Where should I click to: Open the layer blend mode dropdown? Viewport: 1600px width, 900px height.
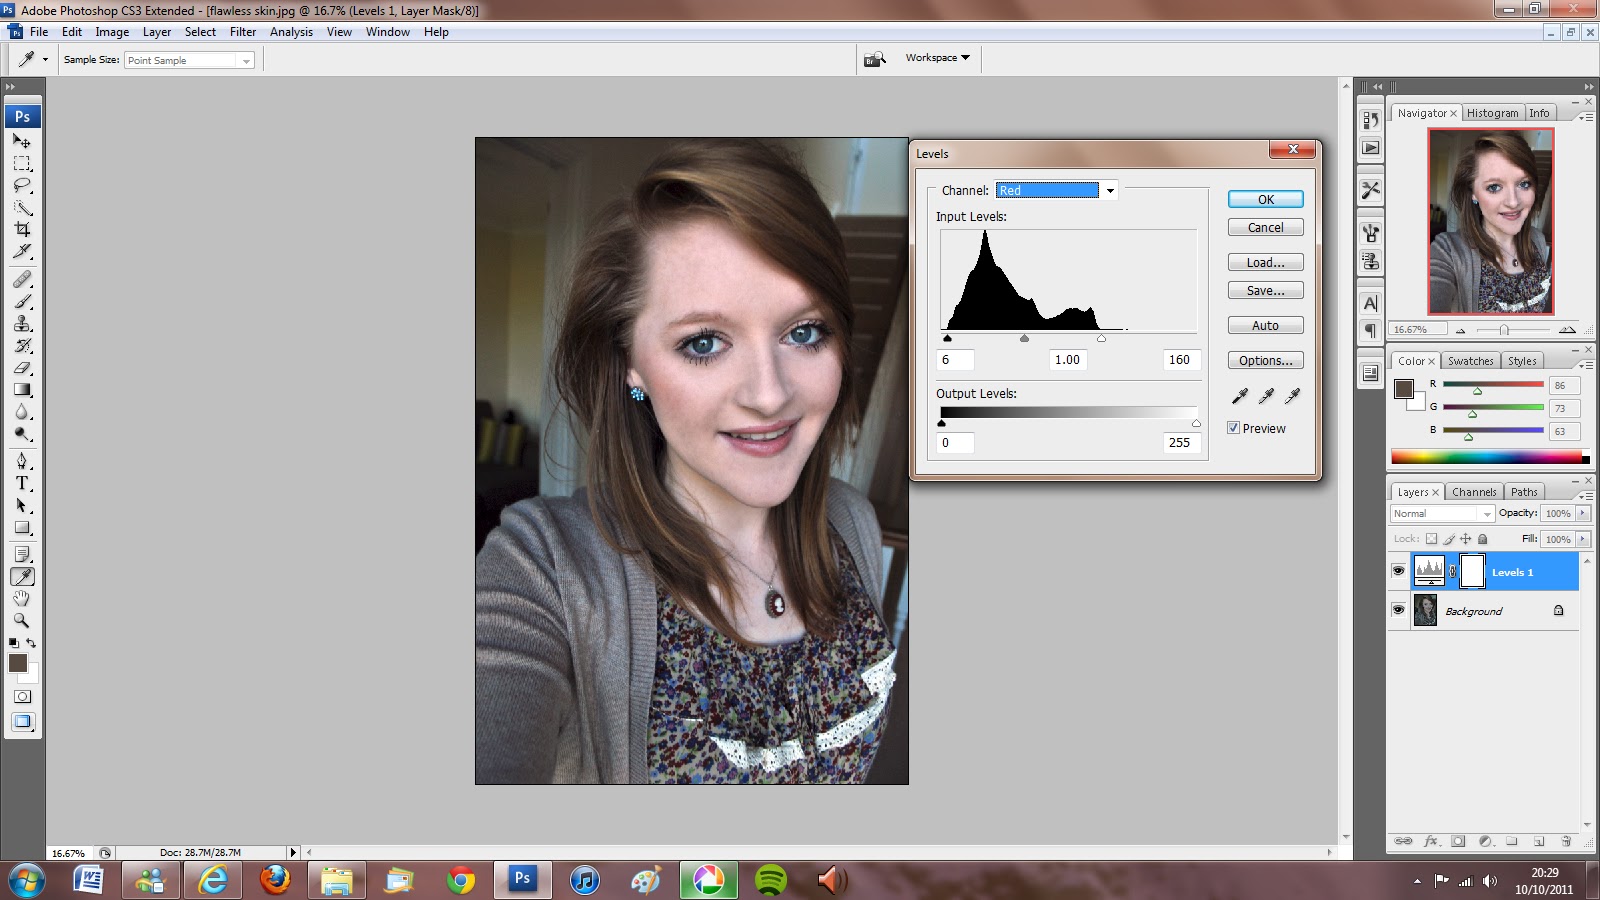(x=1442, y=513)
